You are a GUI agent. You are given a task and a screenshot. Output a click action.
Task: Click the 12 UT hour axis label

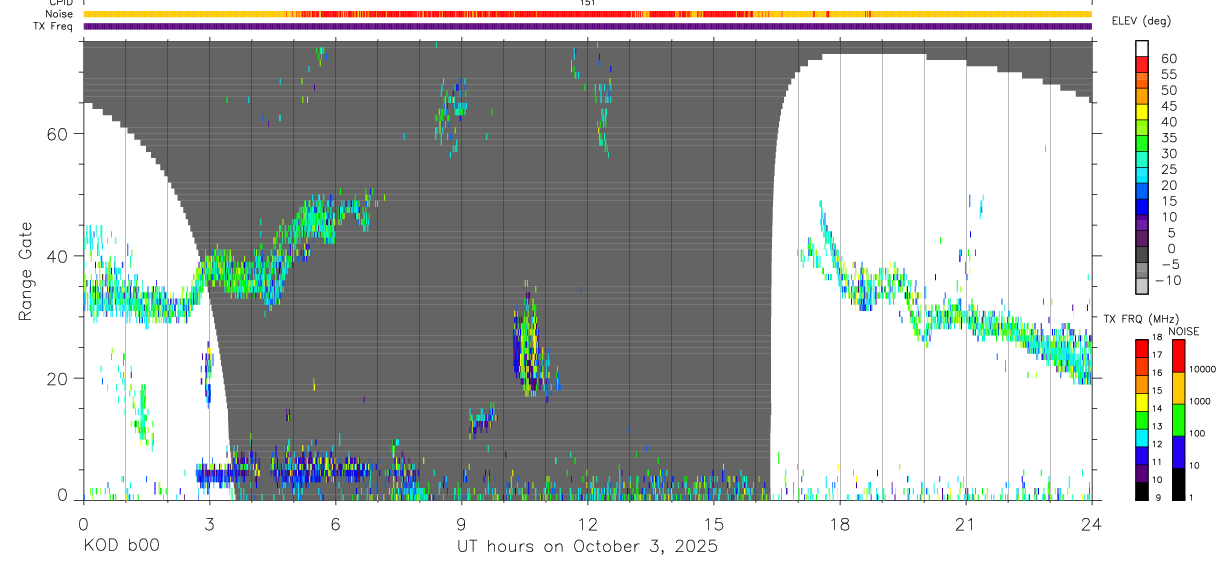point(587,523)
